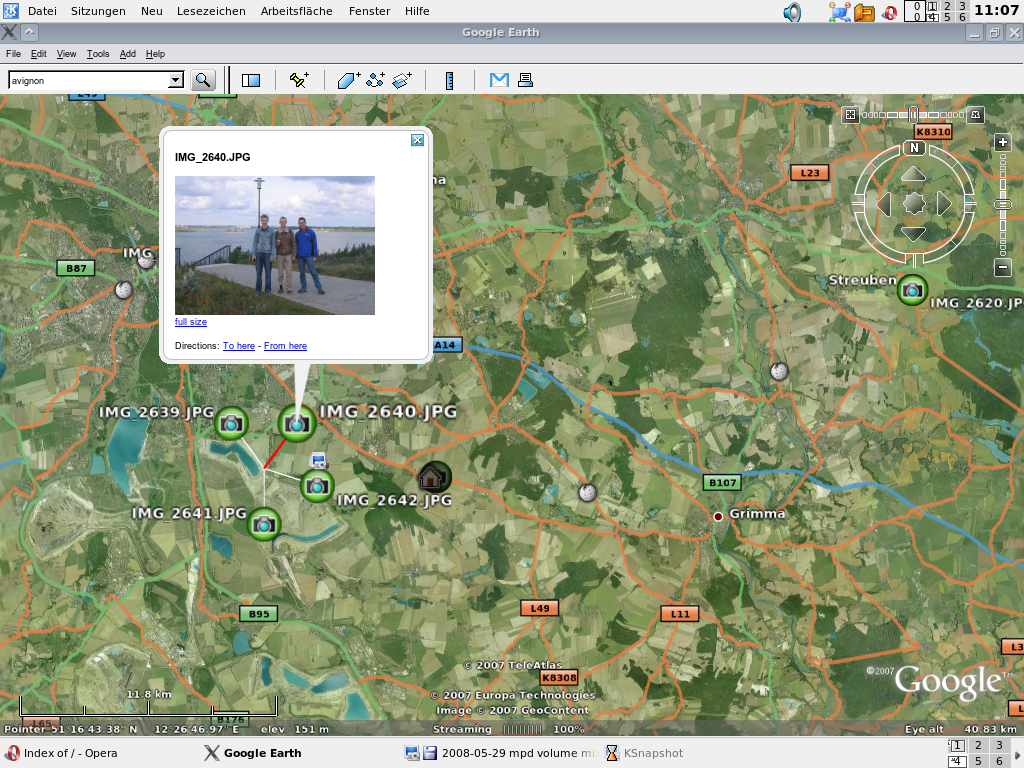Click the North N compass button

(914, 148)
